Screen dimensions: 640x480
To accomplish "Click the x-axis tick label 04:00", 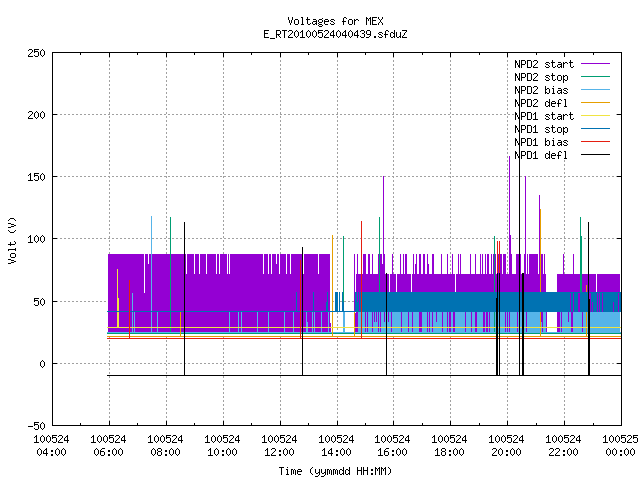I will pos(51,452).
